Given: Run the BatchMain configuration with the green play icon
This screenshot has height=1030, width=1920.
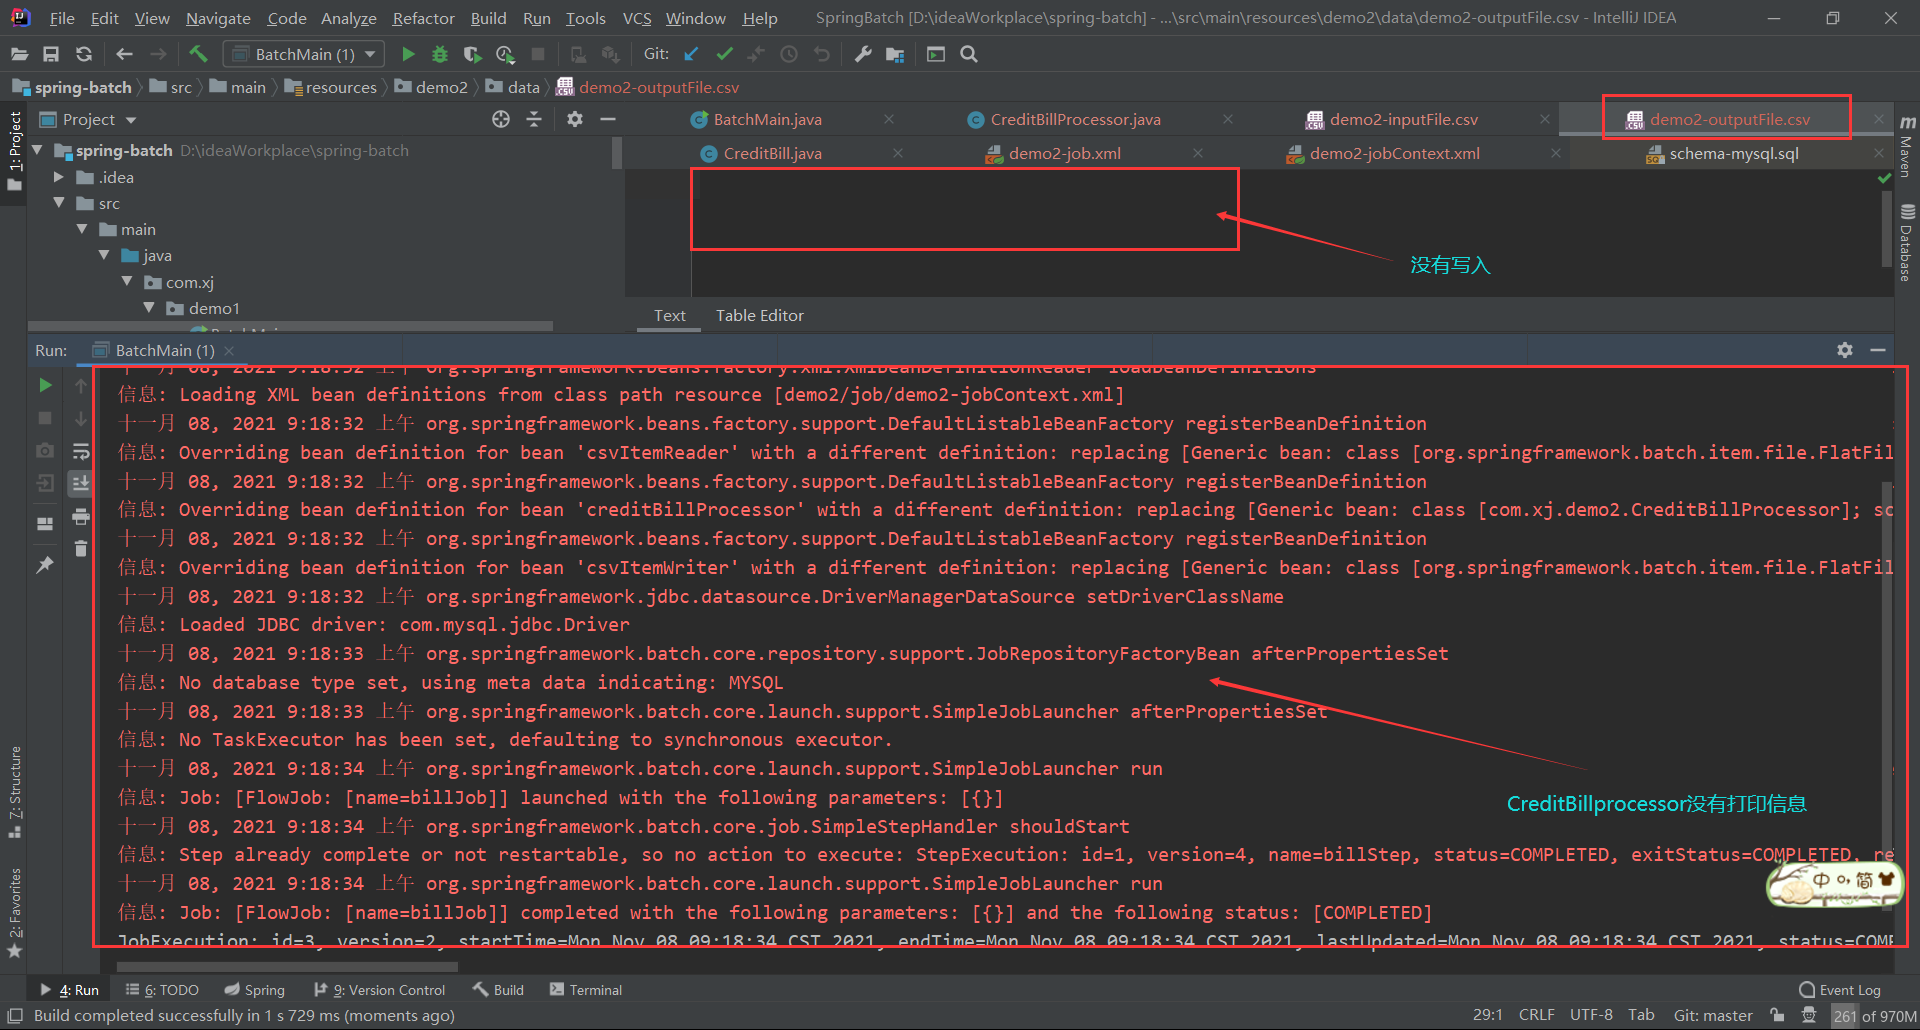Looking at the screenshot, I should click(408, 54).
